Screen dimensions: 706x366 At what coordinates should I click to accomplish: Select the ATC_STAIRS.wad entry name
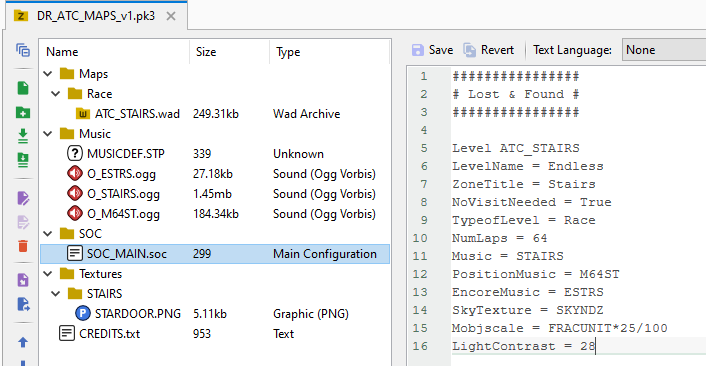click(x=137, y=114)
